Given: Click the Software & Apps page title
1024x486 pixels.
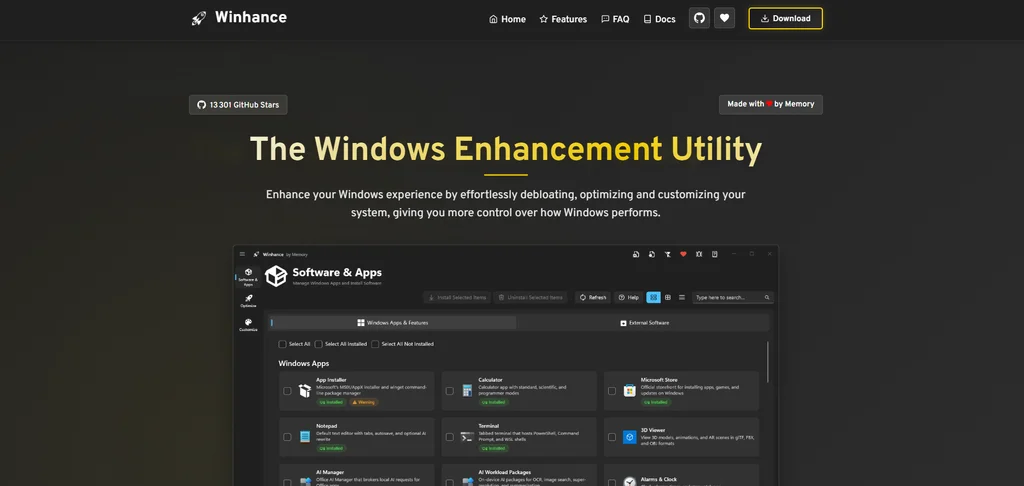Looking at the screenshot, I should [x=337, y=272].
